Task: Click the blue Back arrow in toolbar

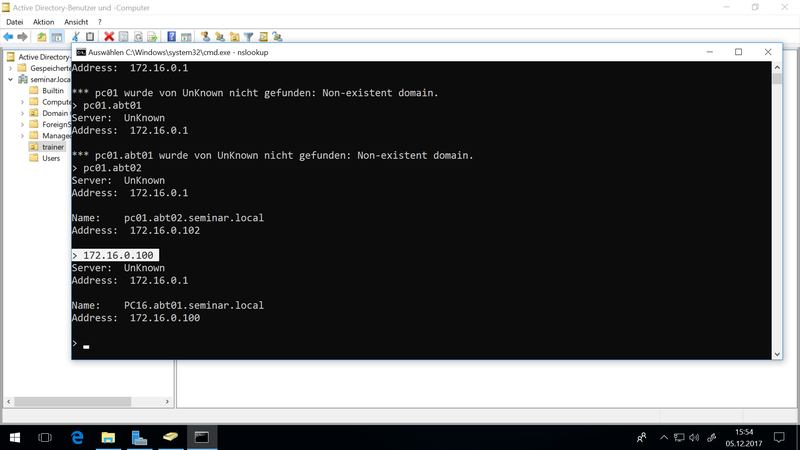Action: click(8, 37)
